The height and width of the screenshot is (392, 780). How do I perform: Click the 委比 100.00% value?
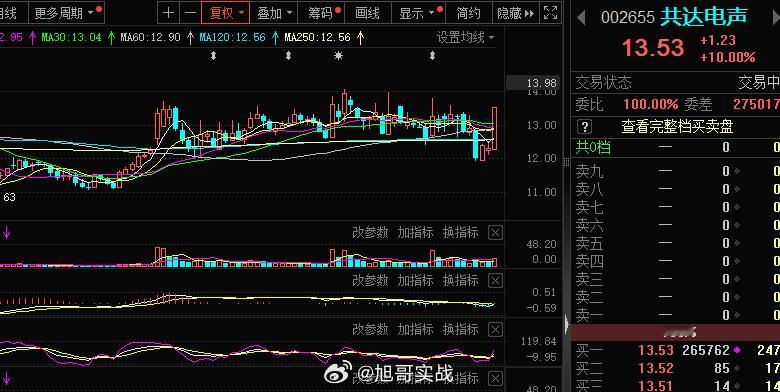click(651, 104)
